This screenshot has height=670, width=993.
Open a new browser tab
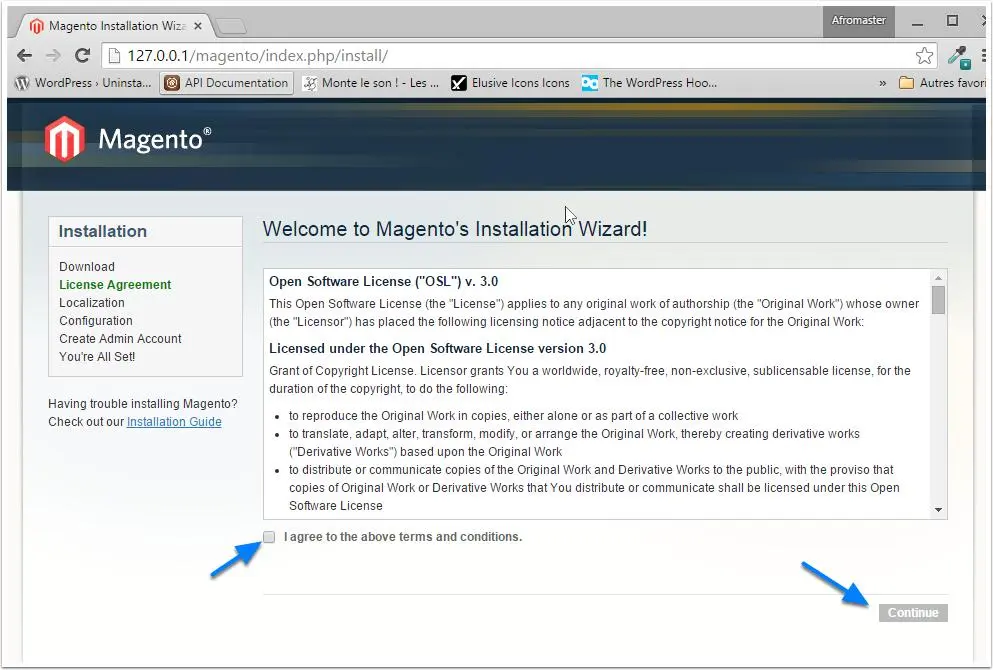(x=231, y=26)
